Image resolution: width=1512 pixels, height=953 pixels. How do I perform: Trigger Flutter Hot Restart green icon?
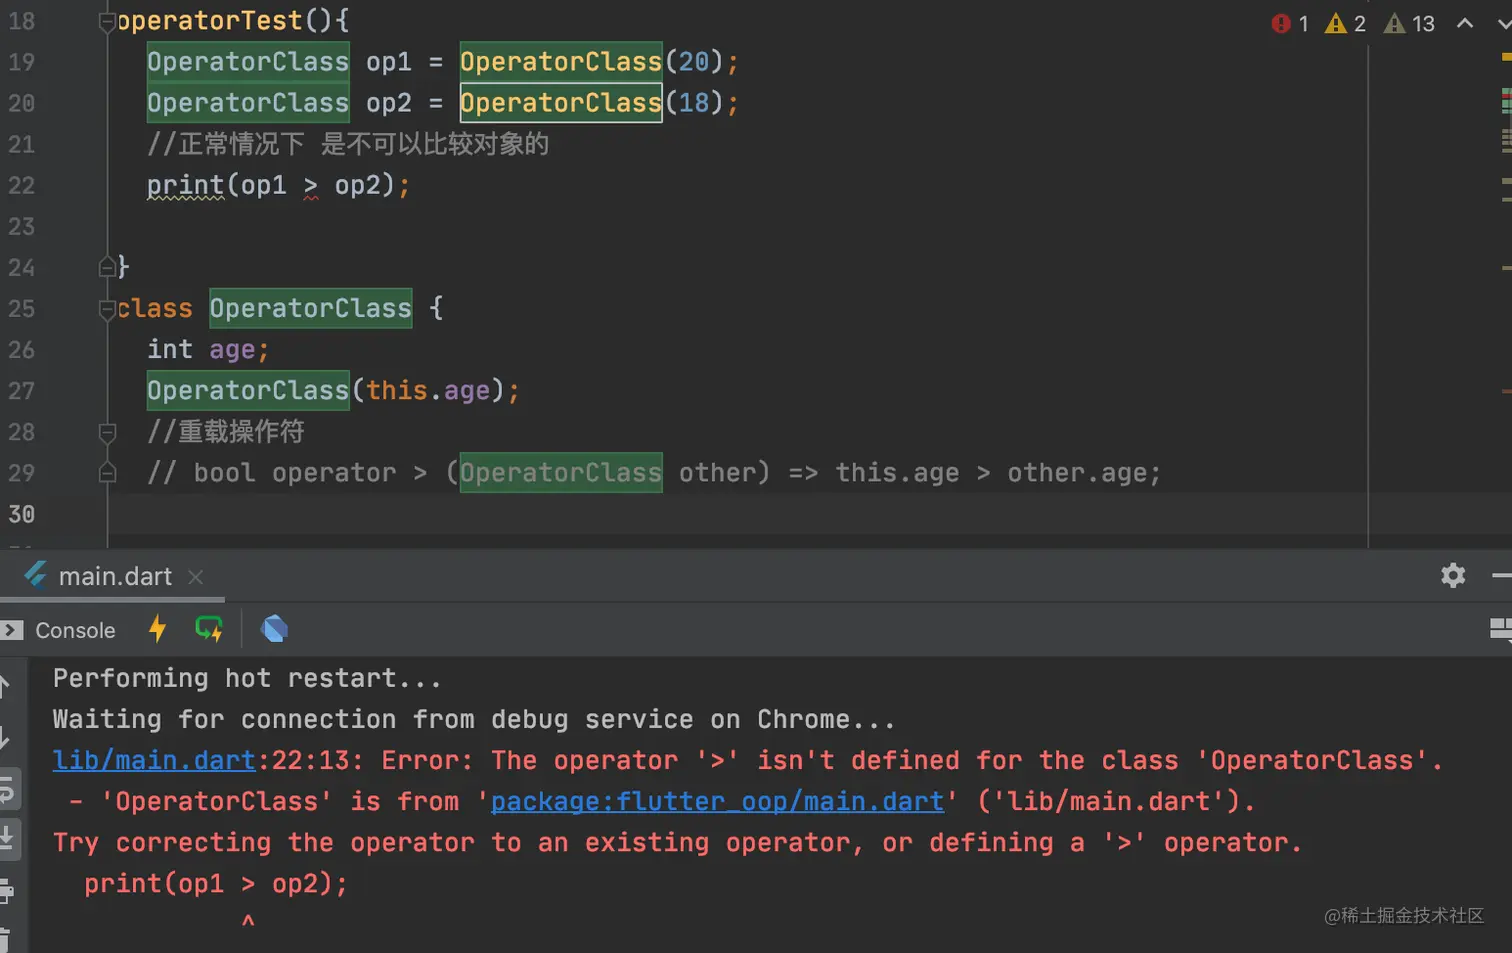[x=209, y=629]
